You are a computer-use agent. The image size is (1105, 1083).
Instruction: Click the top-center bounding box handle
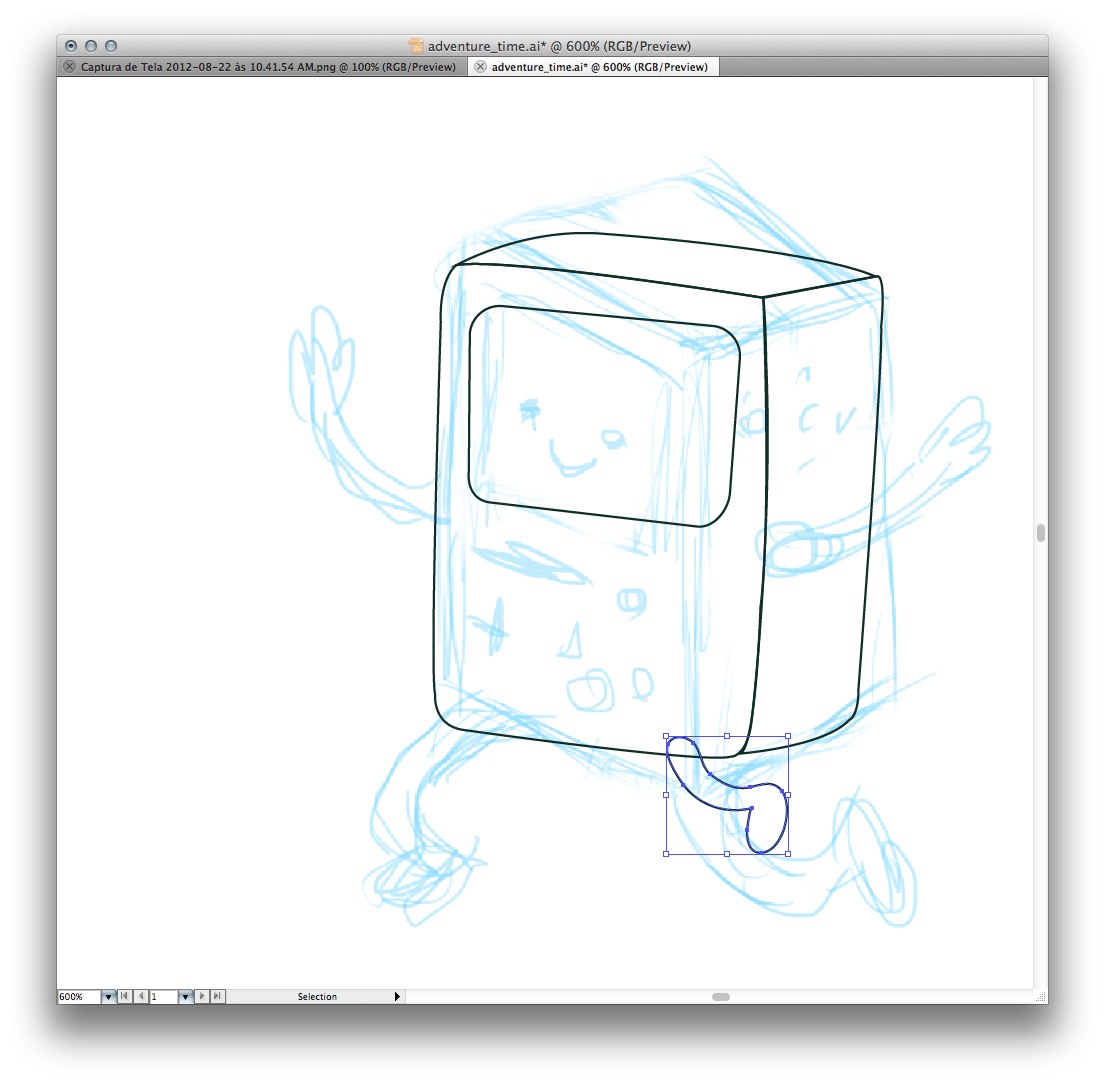click(727, 736)
